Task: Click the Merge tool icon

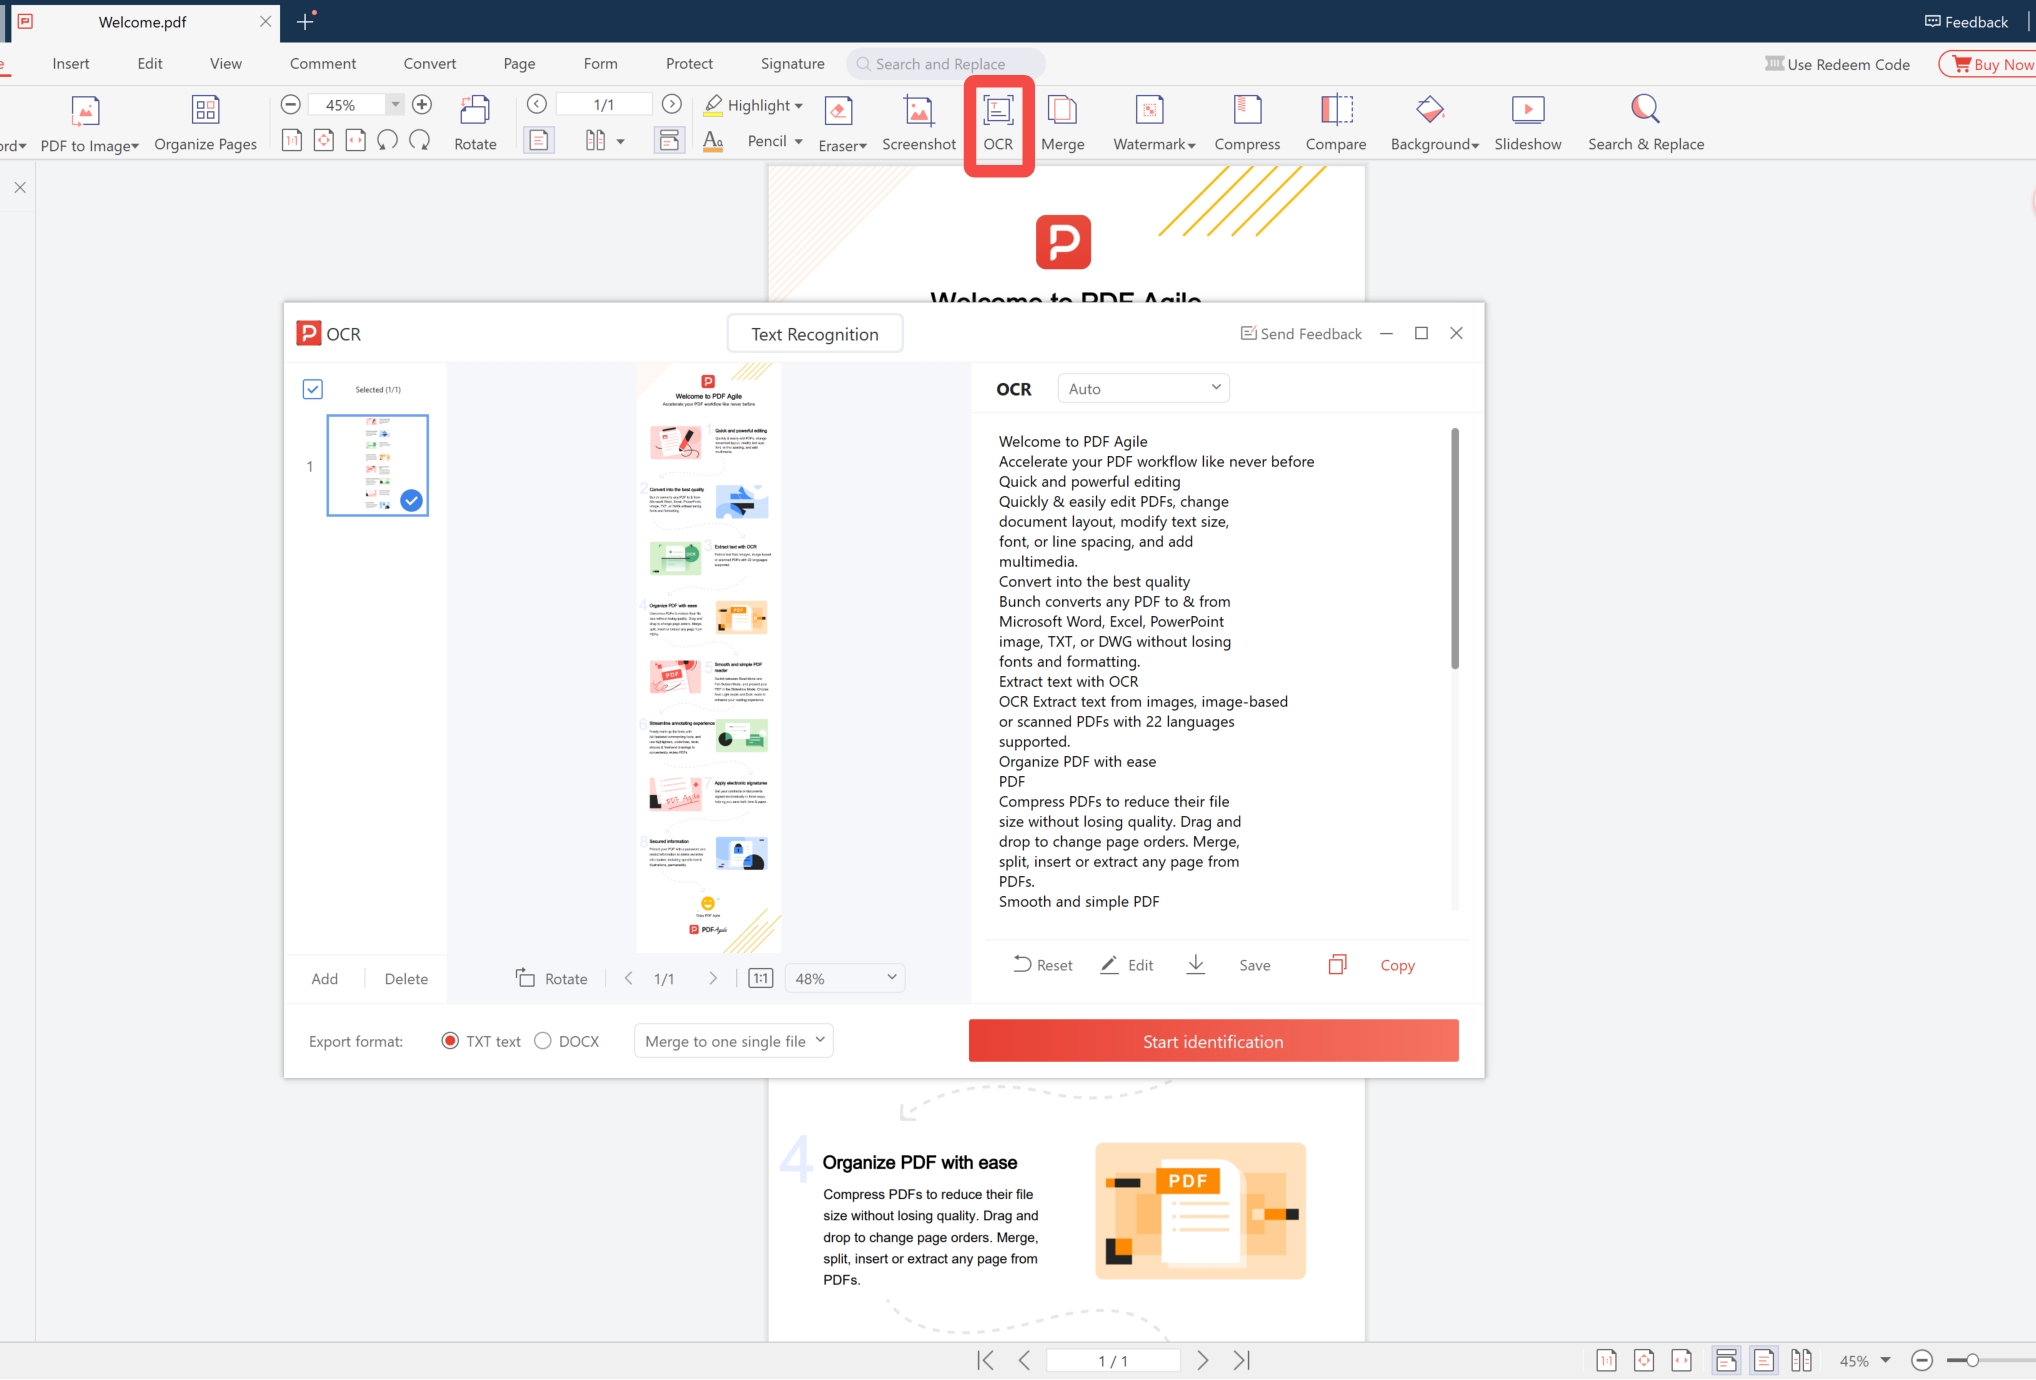Action: [1062, 124]
